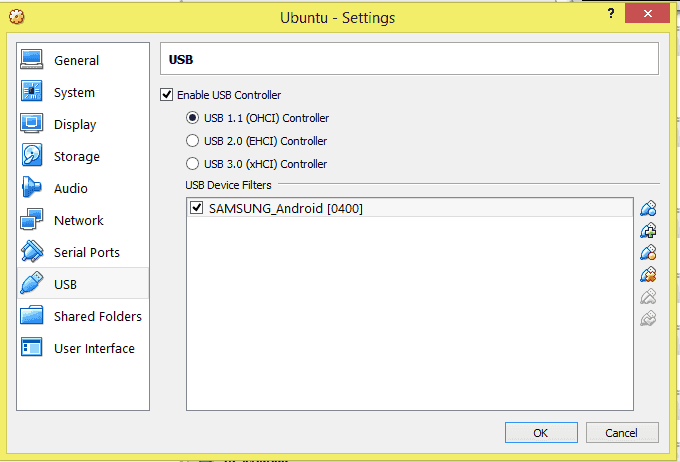Uncheck the SAMSUNG_Android filter checkbox
This screenshot has height=462, width=680.
coord(196,208)
